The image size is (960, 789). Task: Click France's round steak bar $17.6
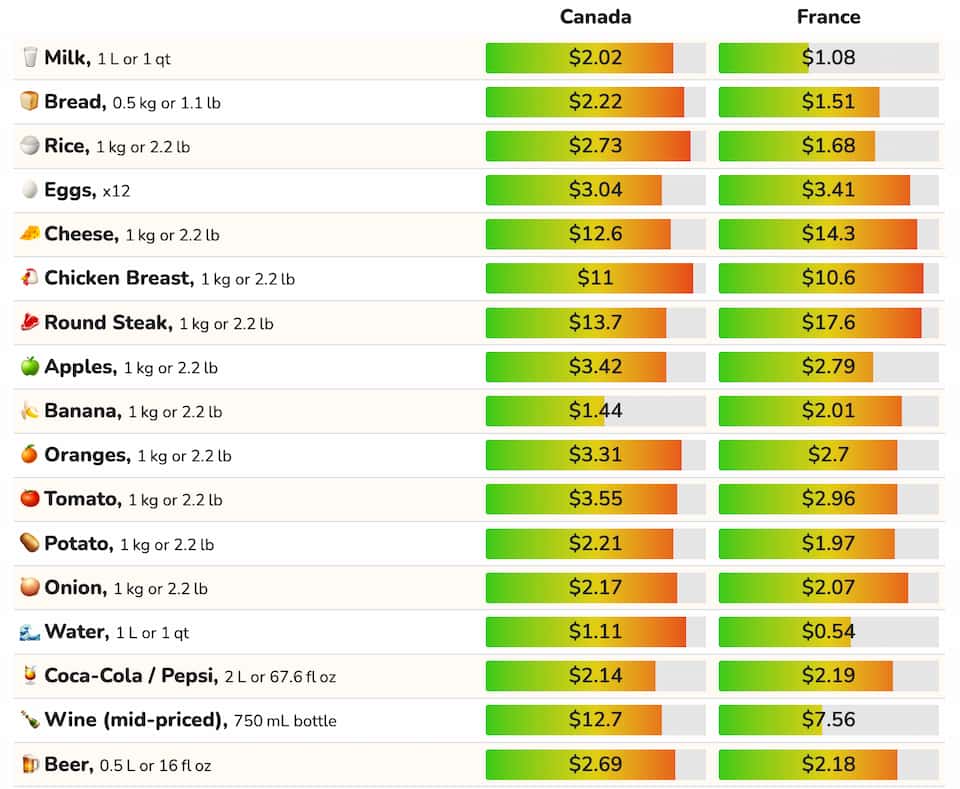[x=828, y=323]
